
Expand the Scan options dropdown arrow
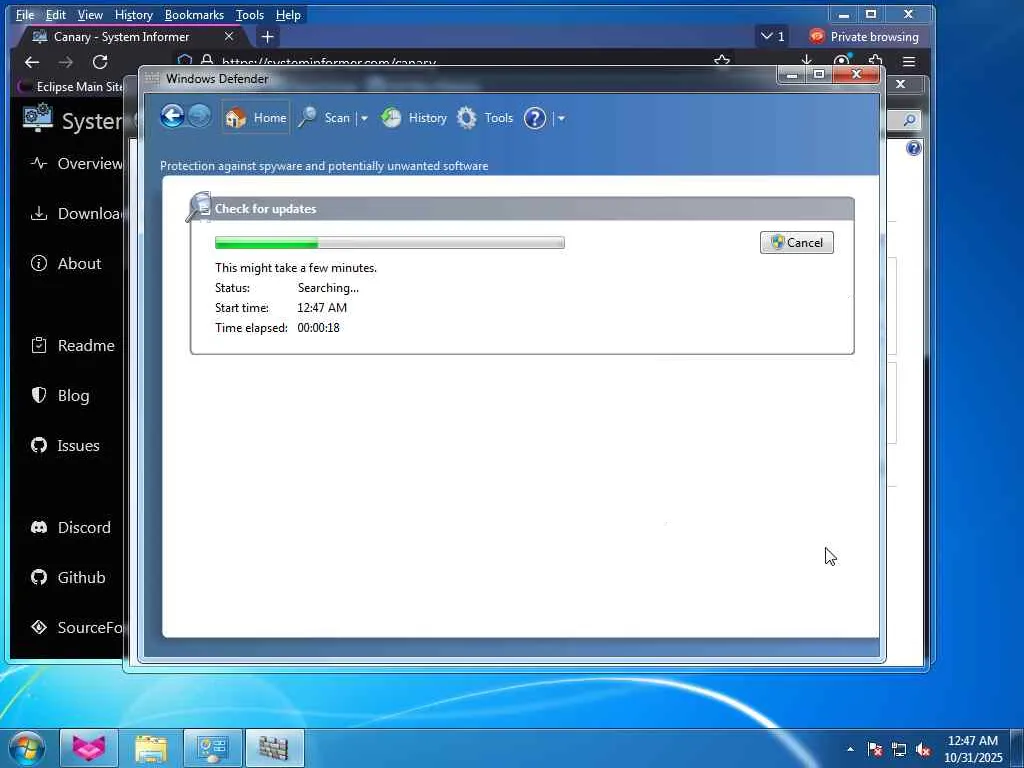click(364, 118)
